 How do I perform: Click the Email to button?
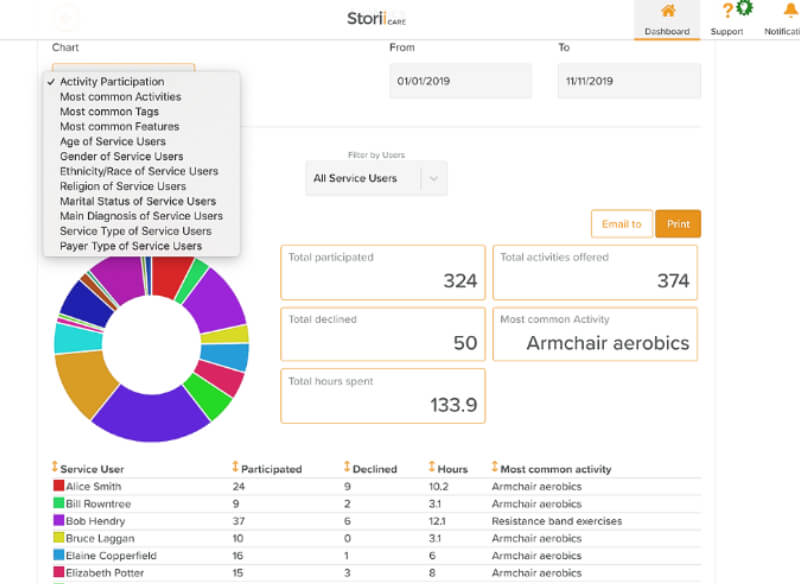point(621,224)
